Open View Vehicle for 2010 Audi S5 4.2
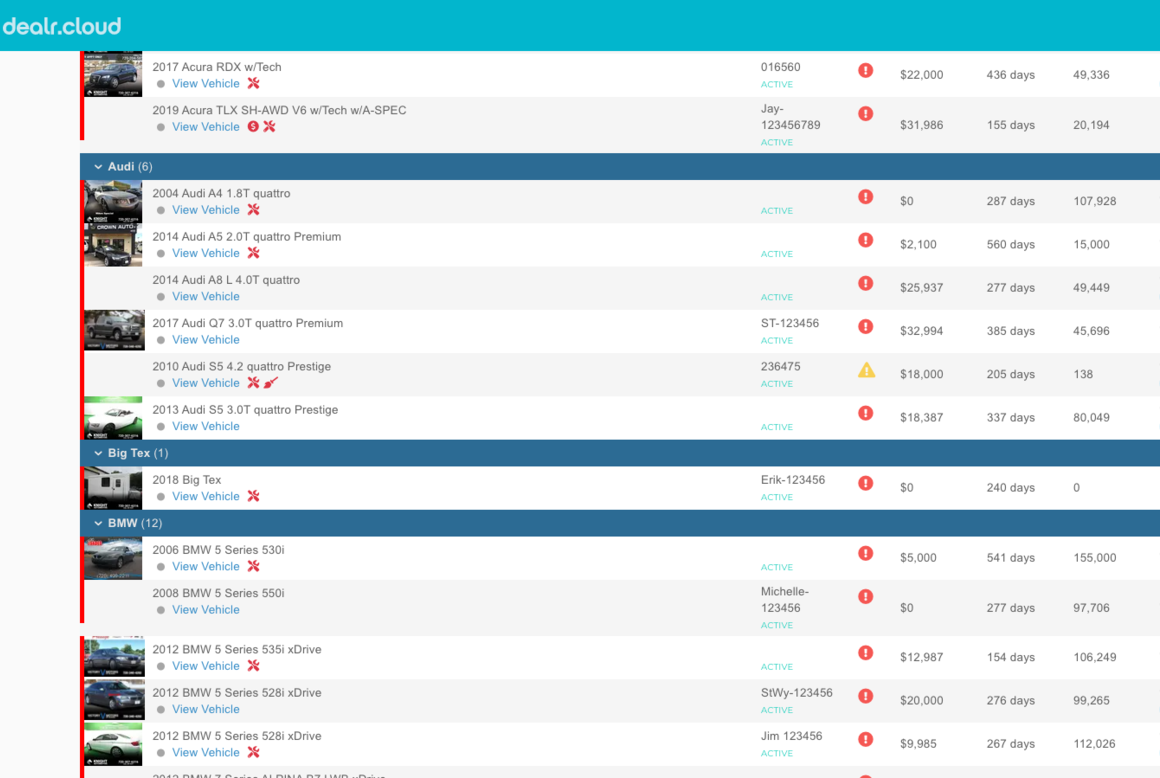The width and height of the screenshot is (1160, 778). click(x=206, y=383)
